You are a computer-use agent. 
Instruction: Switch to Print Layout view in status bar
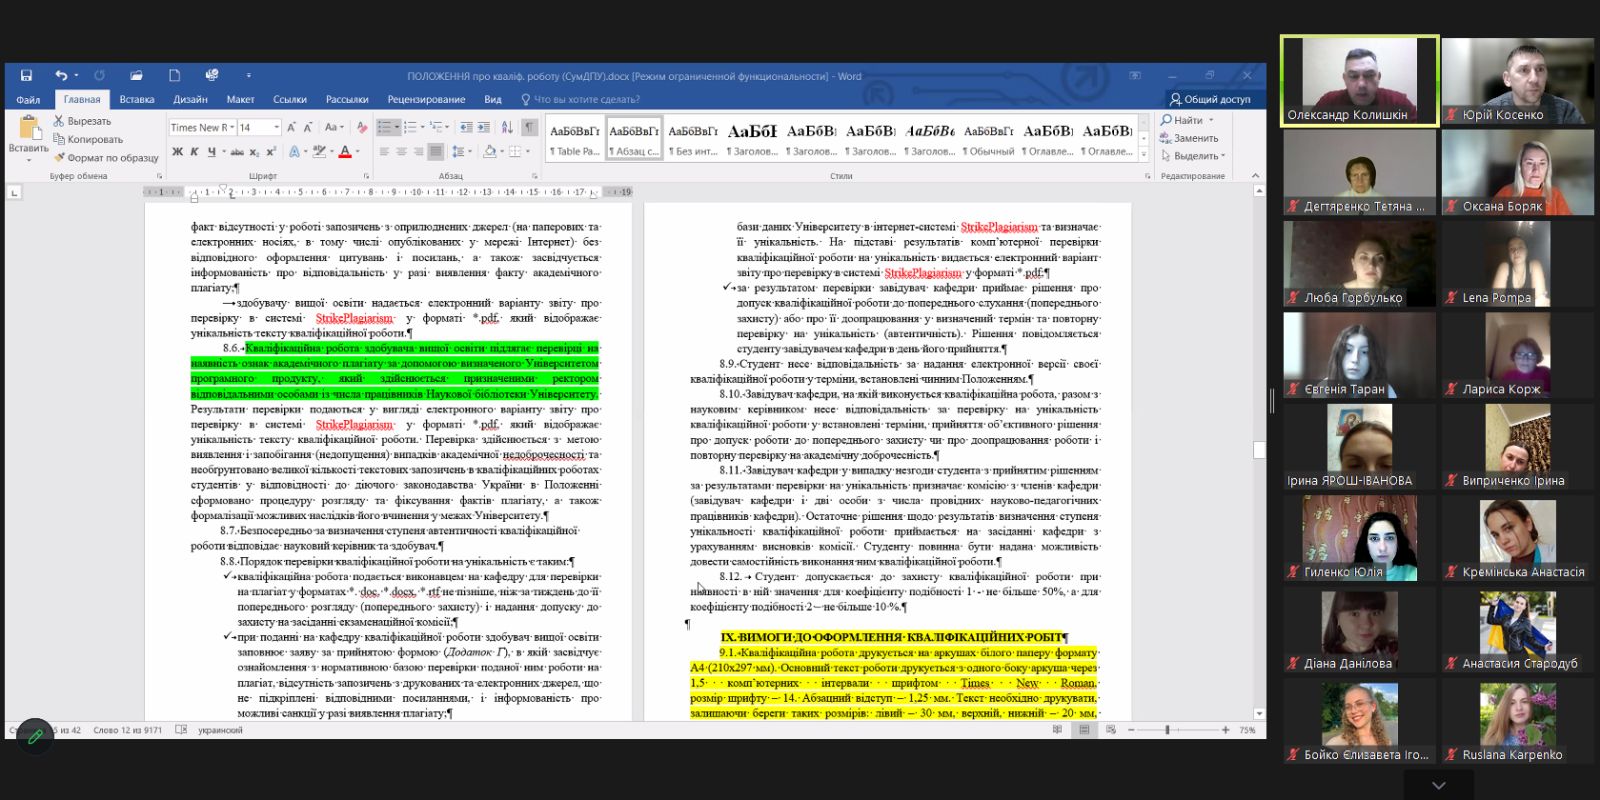tap(1084, 730)
